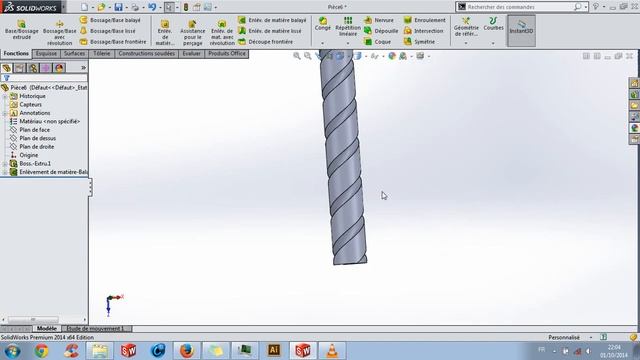
Task: Select Bossage/Base lissé command
Action: tap(108, 31)
